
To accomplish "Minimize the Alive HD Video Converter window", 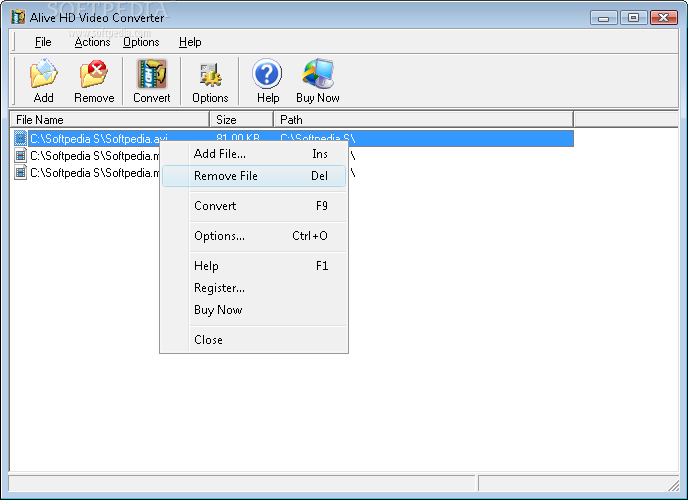I will 604,18.
